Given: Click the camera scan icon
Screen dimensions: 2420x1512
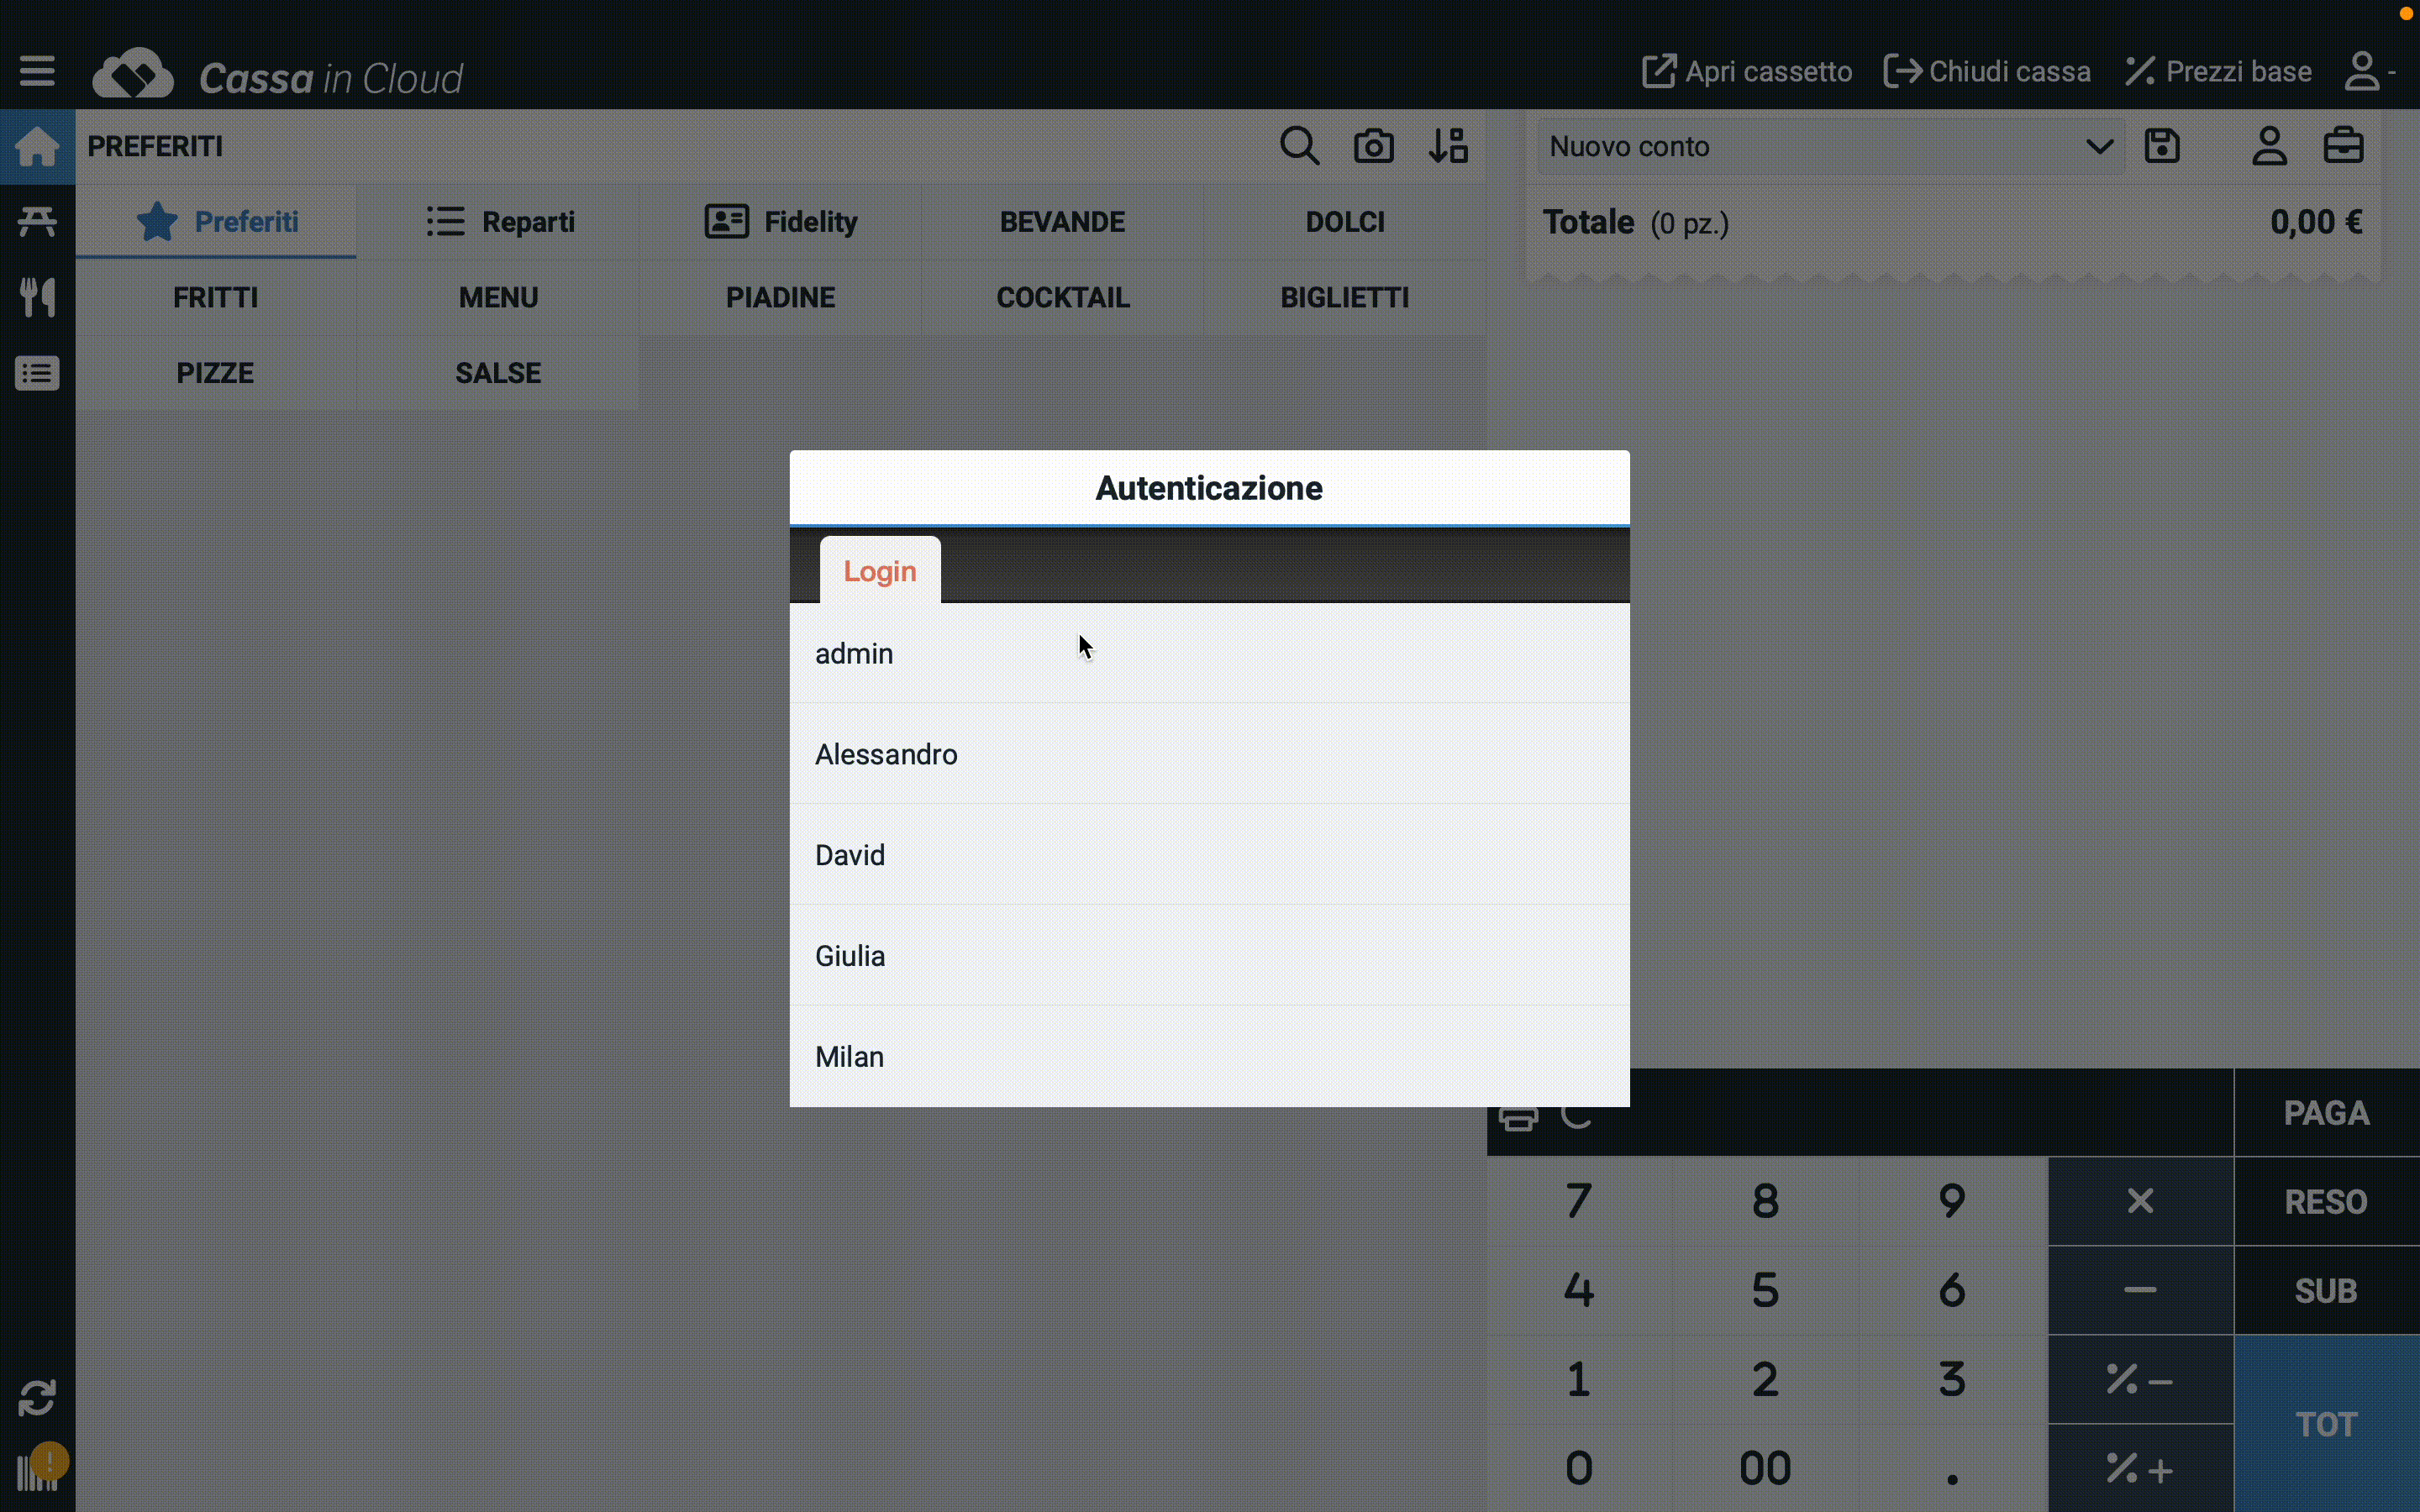Looking at the screenshot, I should (1373, 146).
